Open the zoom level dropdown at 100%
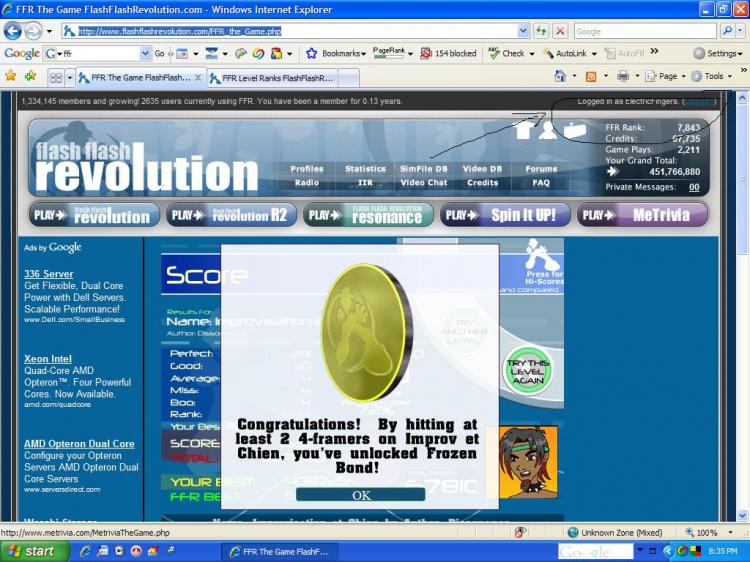The height and width of the screenshot is (562, 750). (730, 532)
